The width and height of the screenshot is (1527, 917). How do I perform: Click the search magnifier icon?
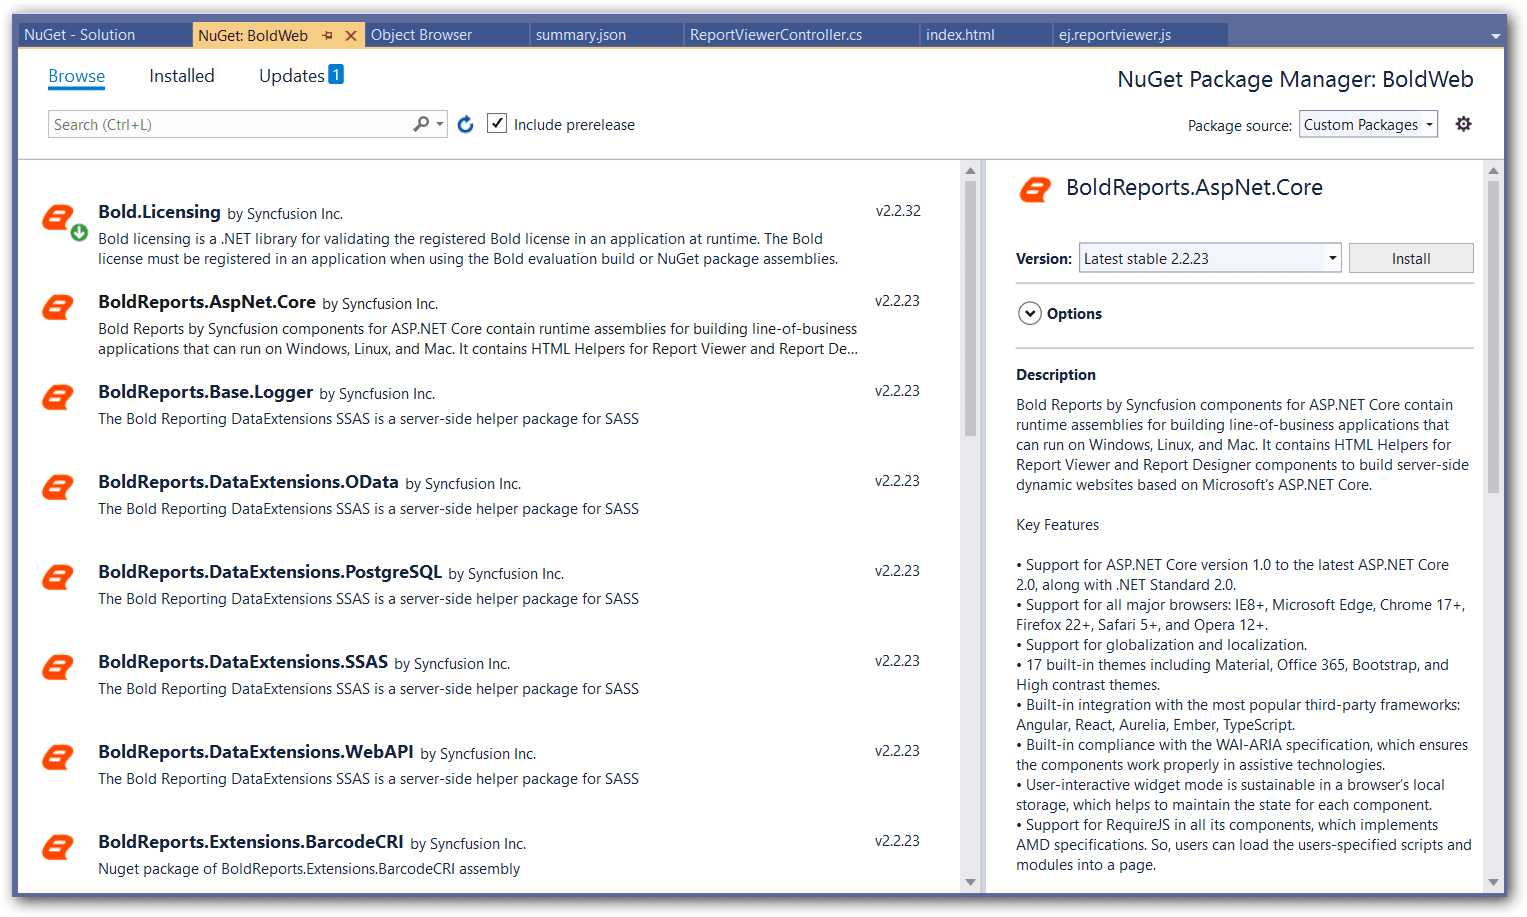click(x=421, y=124)
